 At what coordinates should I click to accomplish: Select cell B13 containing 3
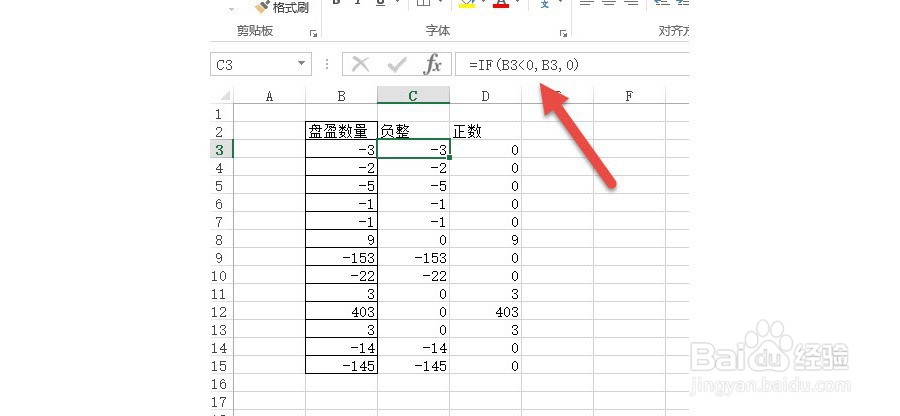coord(342,330)
